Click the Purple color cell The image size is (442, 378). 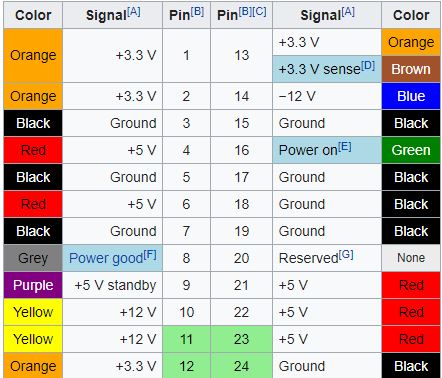pos(33,285)
